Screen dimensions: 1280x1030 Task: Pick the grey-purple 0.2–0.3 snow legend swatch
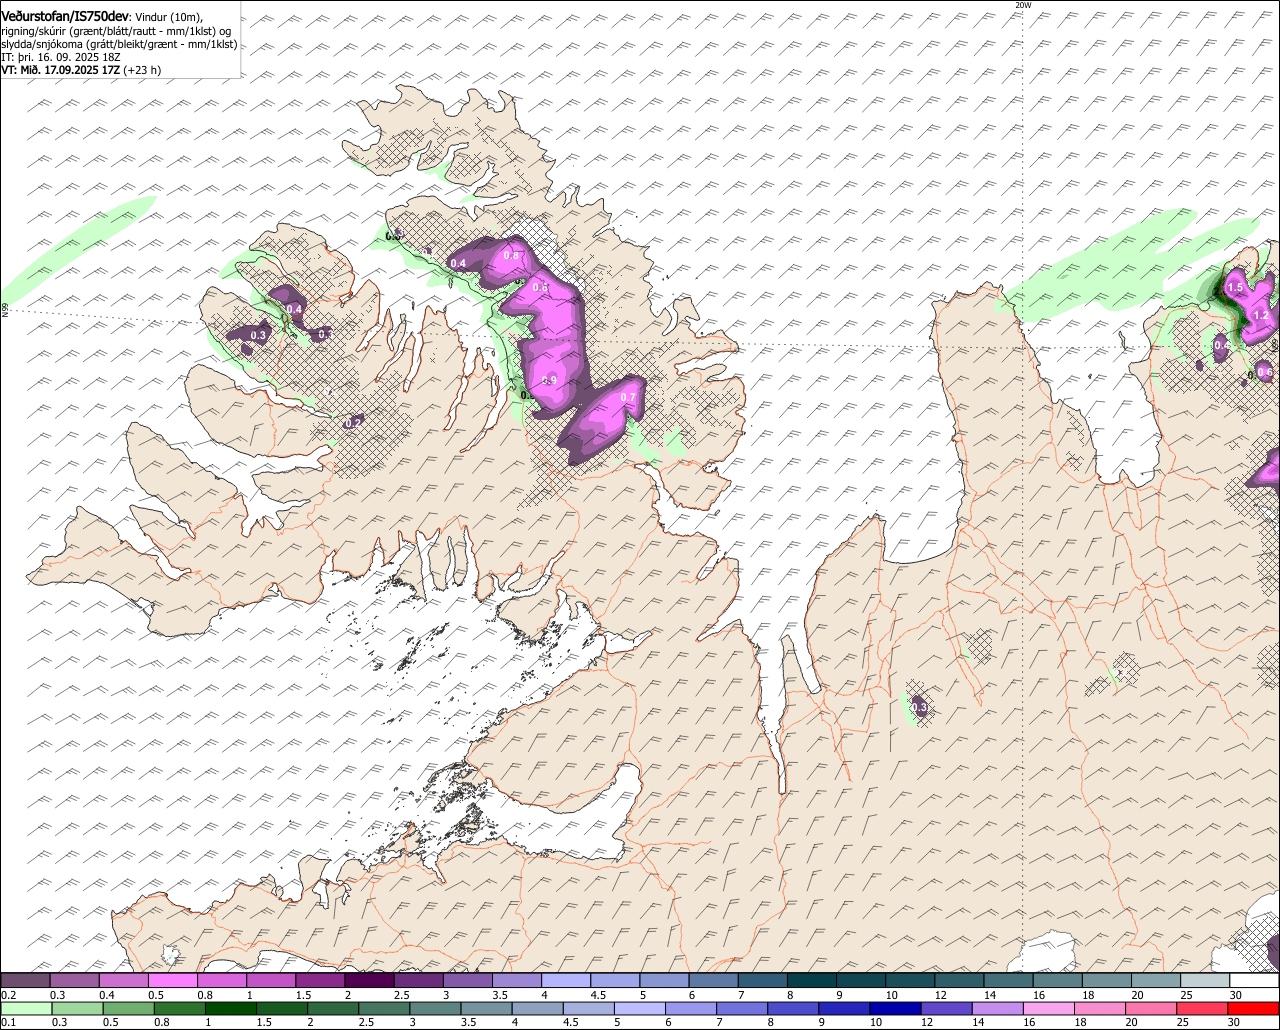tap(25, 980)
